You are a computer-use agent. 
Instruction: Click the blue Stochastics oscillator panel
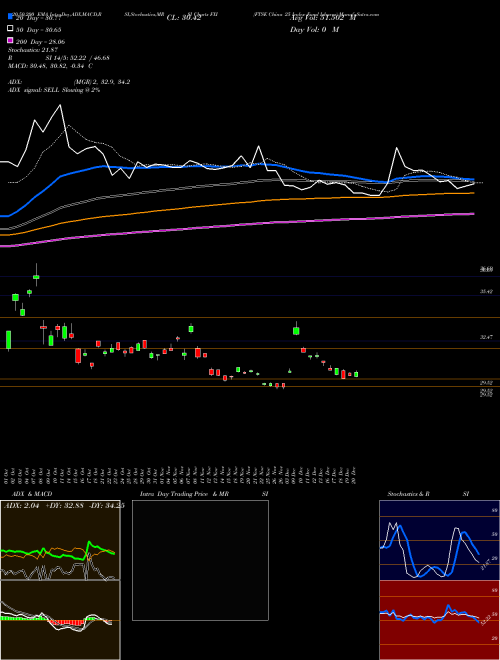coord(439,540)
